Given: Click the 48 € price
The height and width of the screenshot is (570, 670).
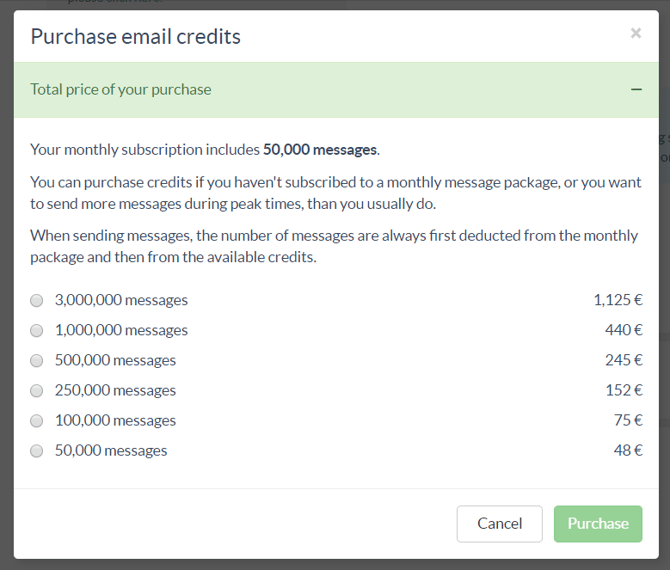Looking at the screenshot, I should (x=628, y=450).
